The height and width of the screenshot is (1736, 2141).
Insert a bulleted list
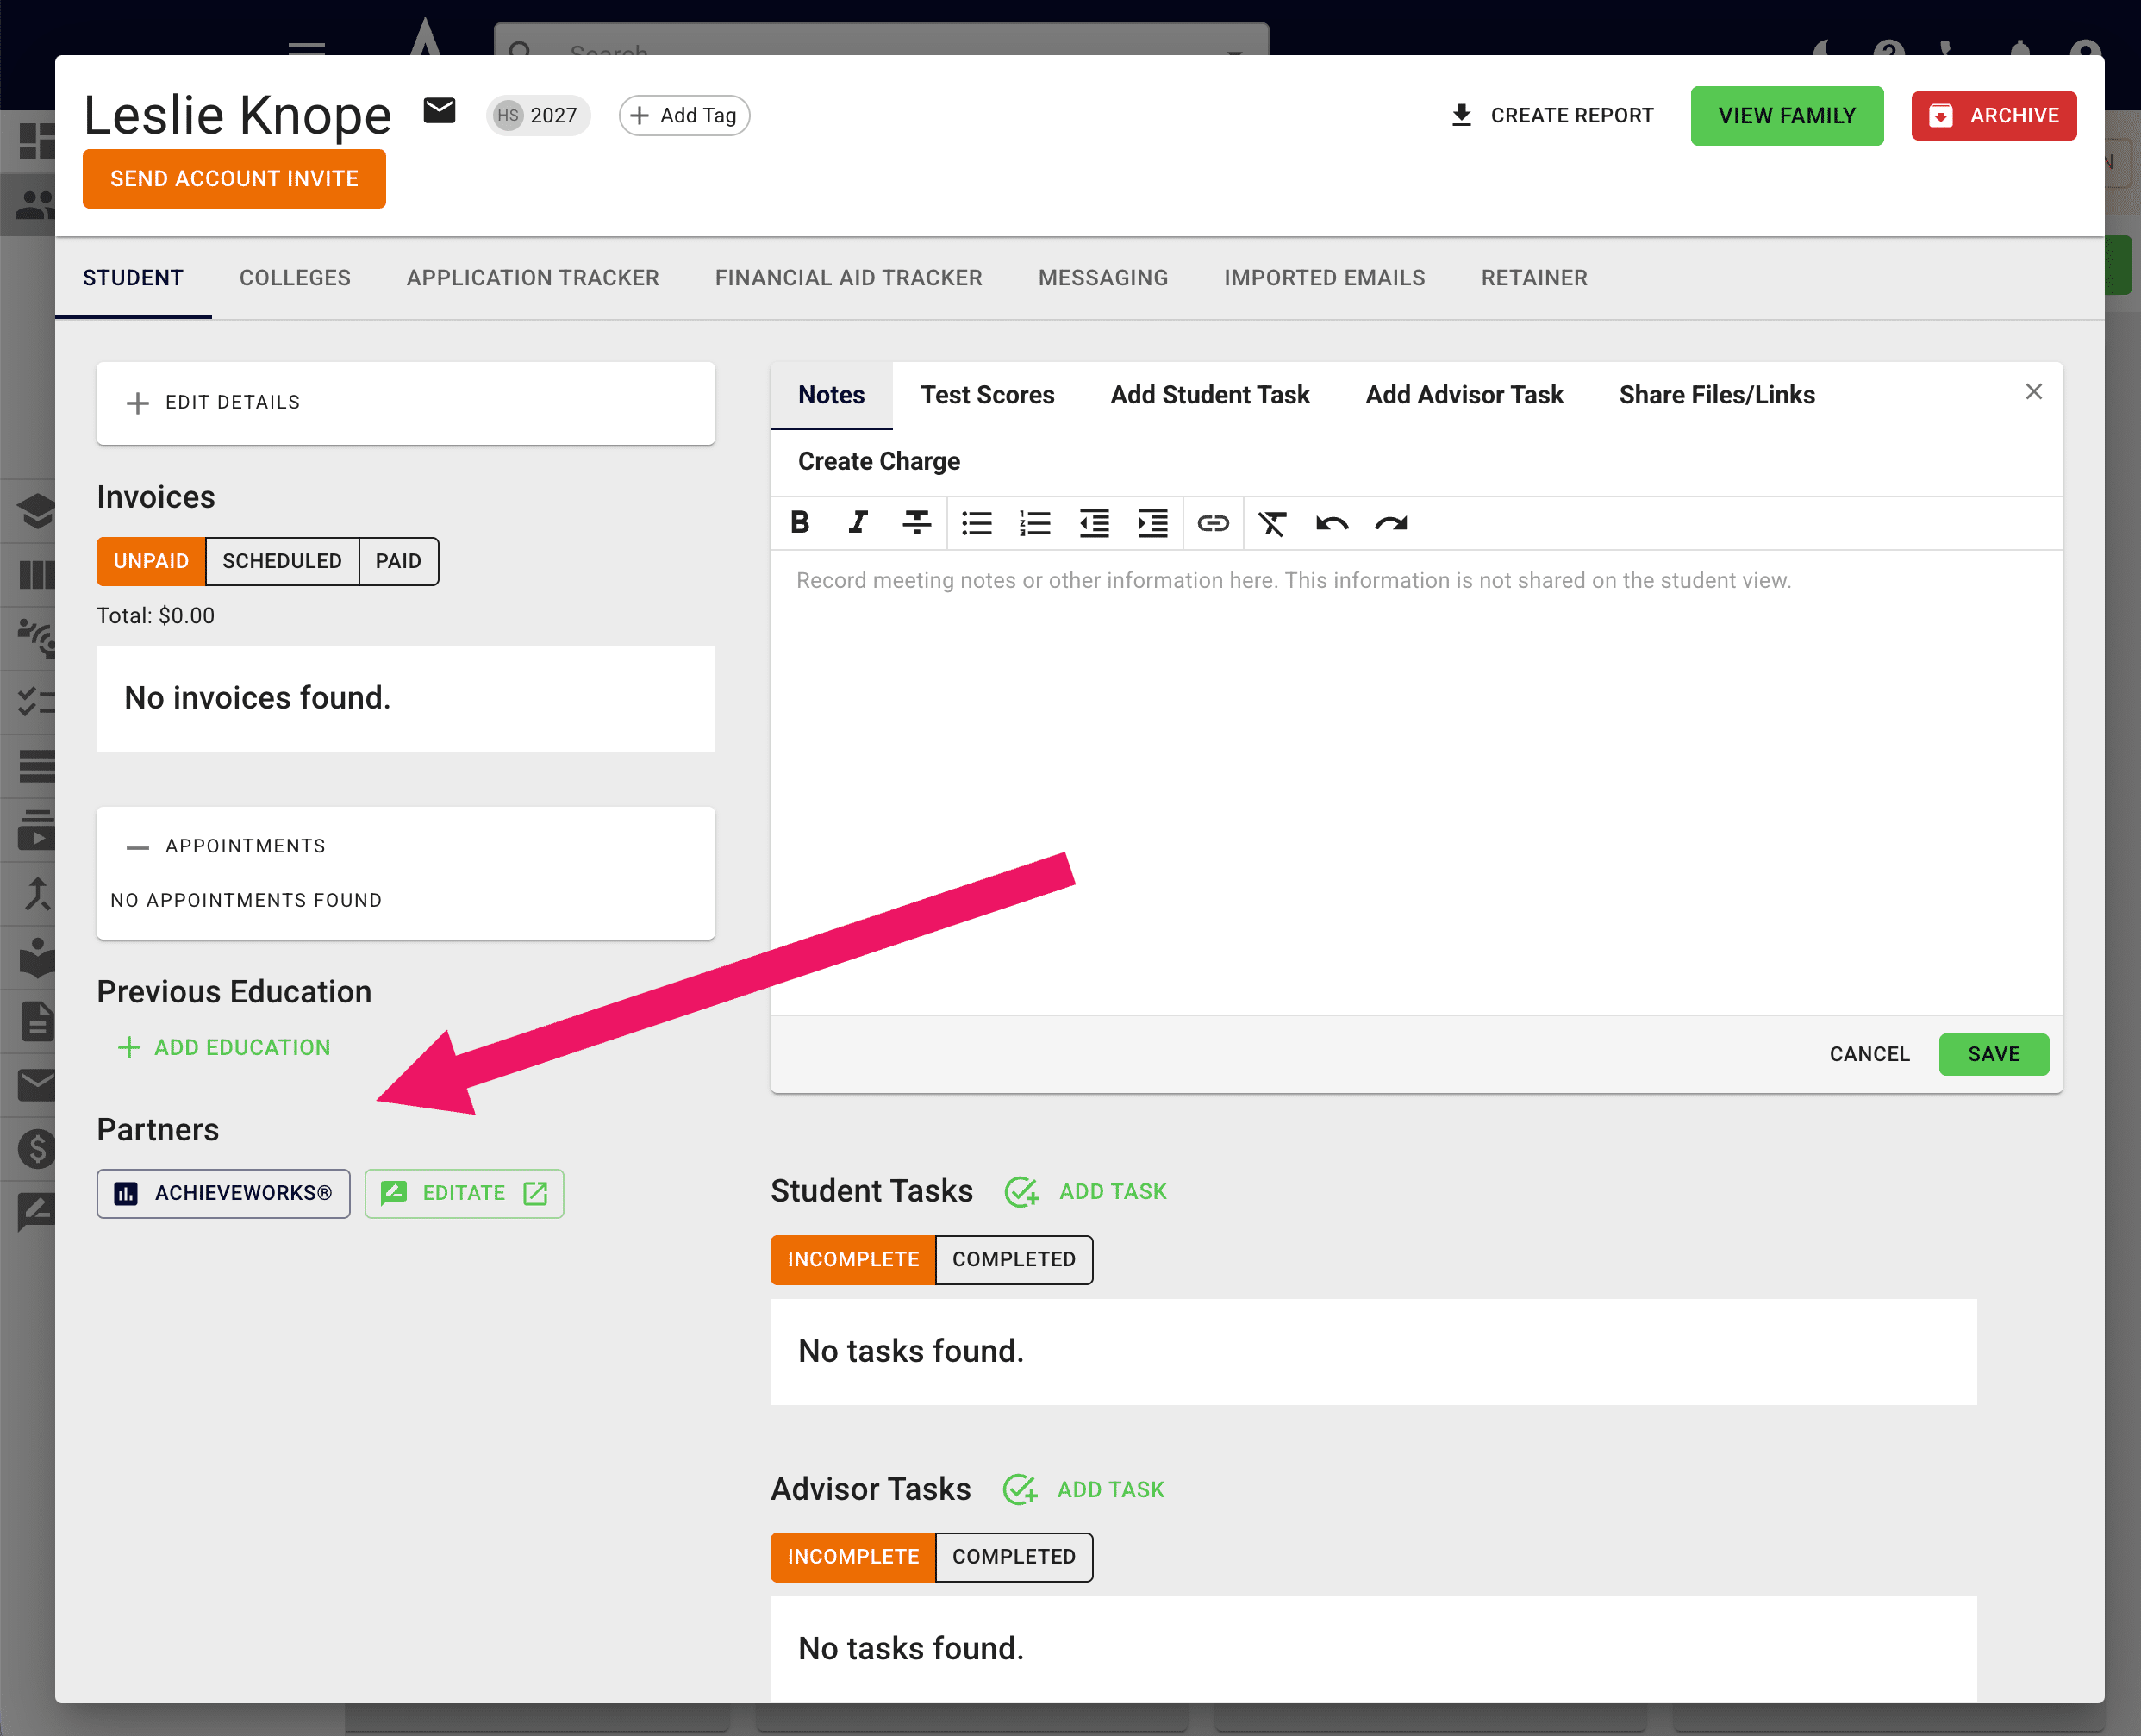tap(977, 522)
